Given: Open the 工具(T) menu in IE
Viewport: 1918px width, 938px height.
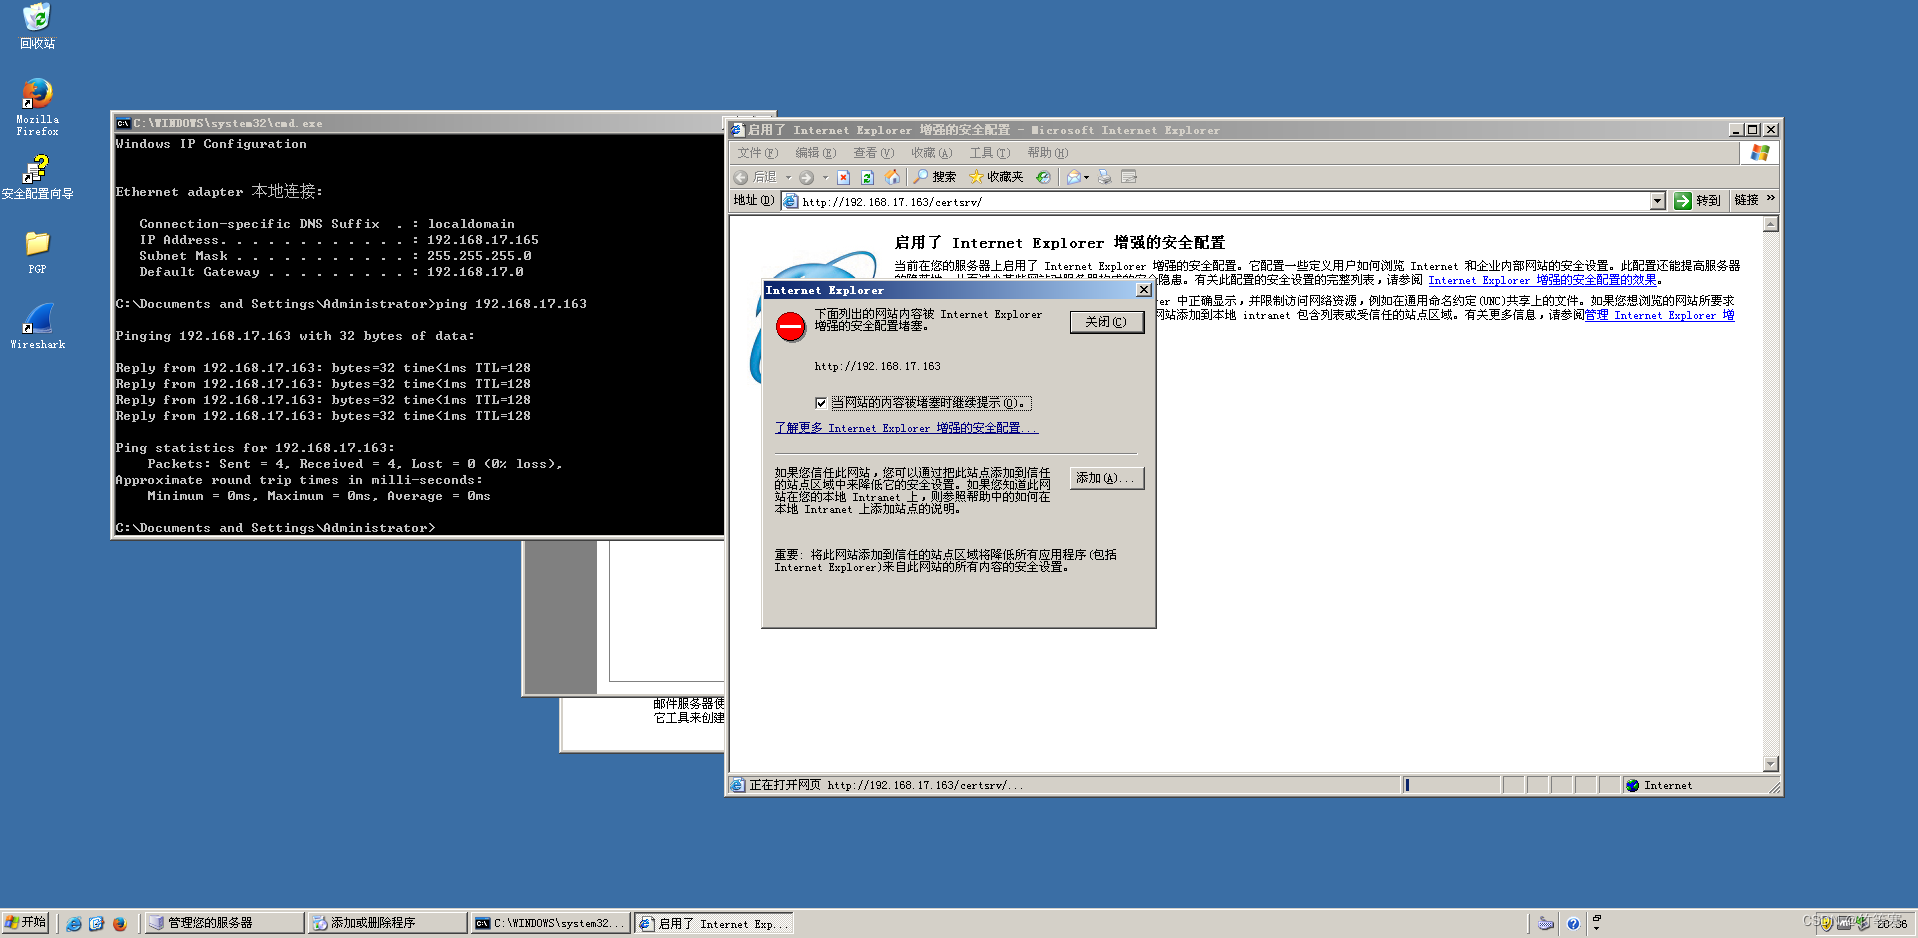Looking at the screenshot, I should (x=989, y=153).
